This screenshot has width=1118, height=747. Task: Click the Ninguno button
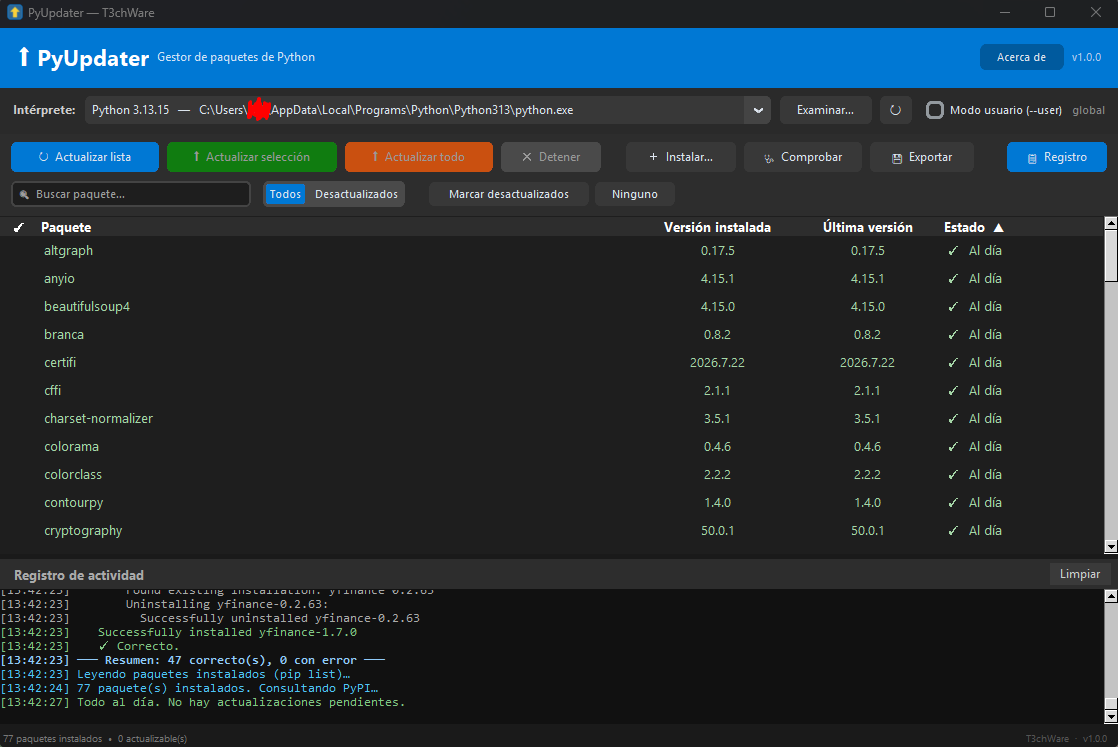click(x=635, y=194)
